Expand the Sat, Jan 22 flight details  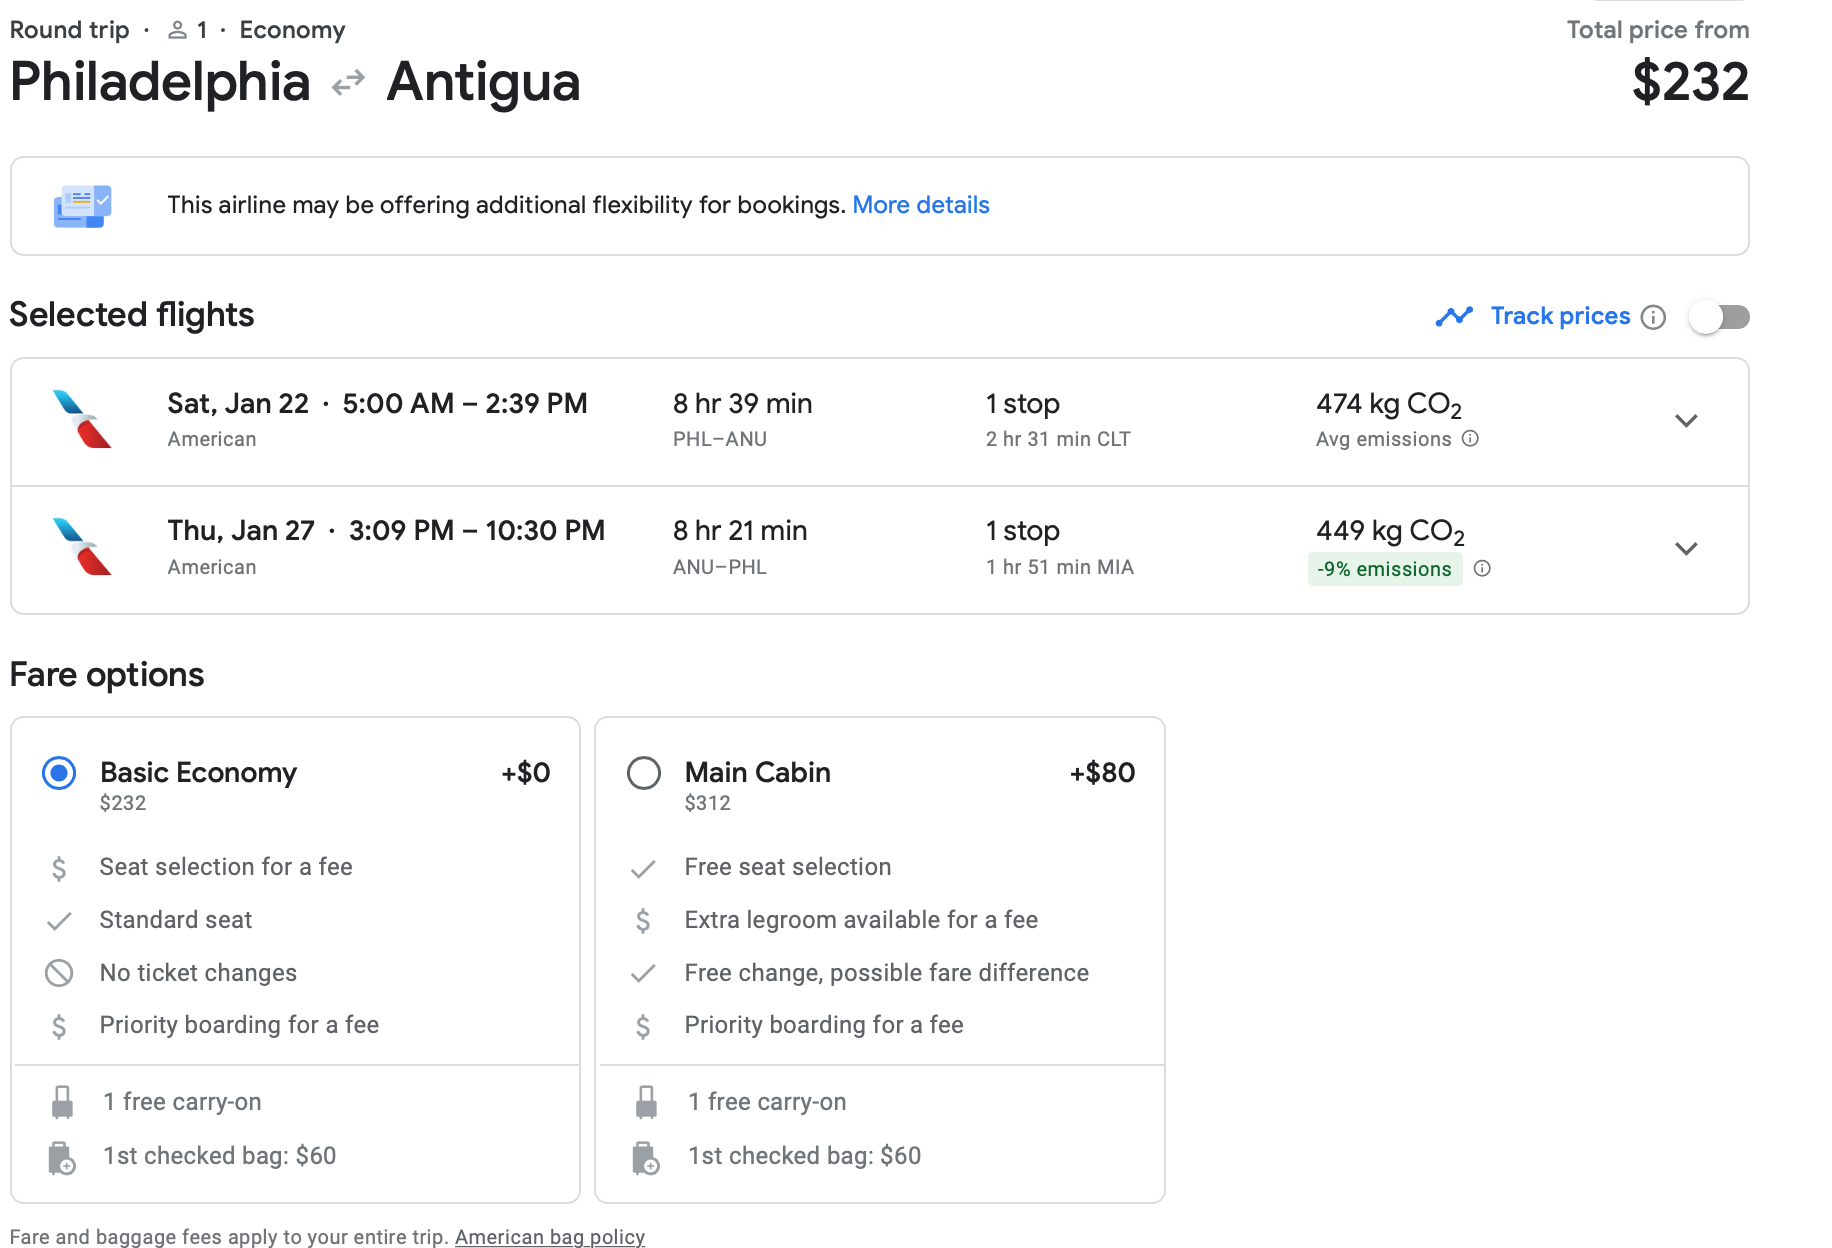click(1686, 421)
